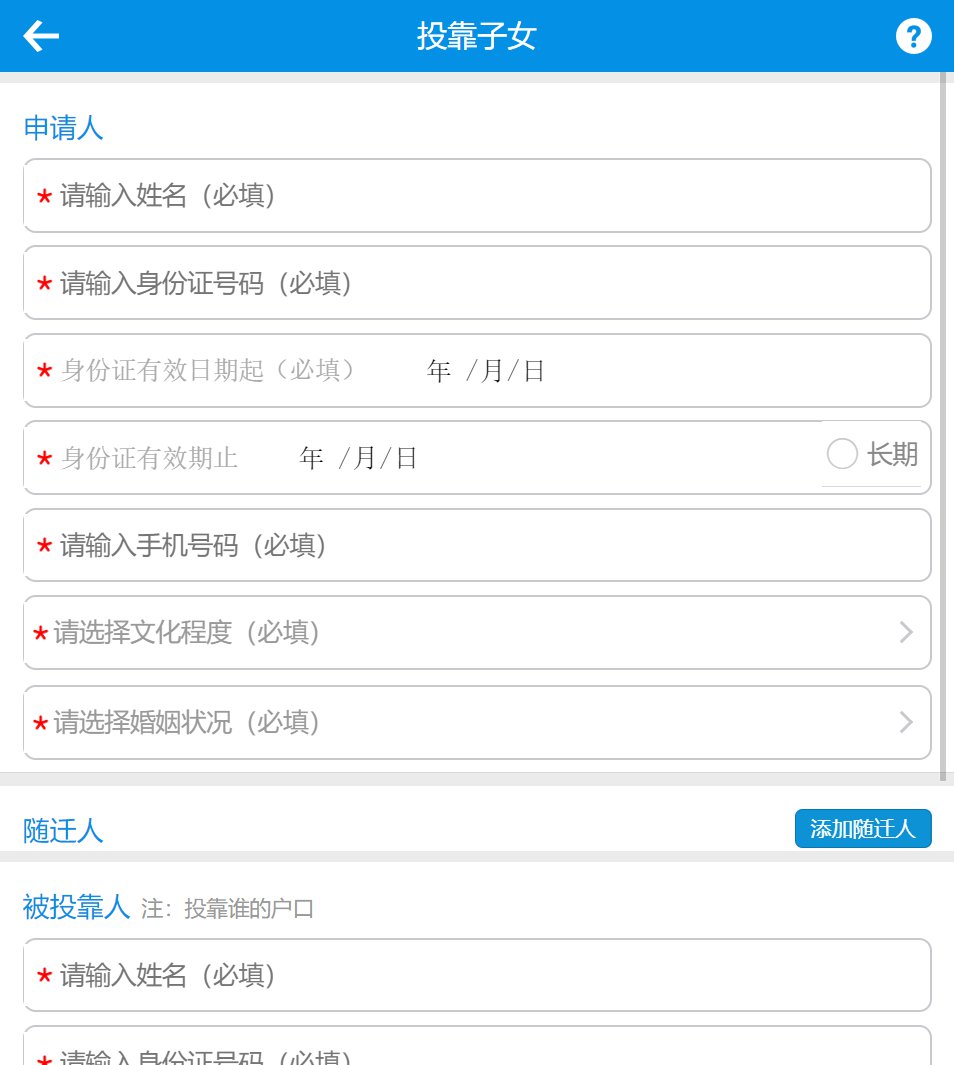Focus the 手机号码 input field
The height and width of the screenshot is (1065, 954).
click(x=477, y=545)
